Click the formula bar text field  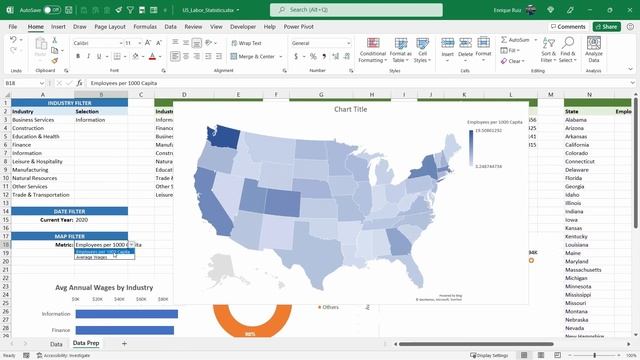click(359, 83)
